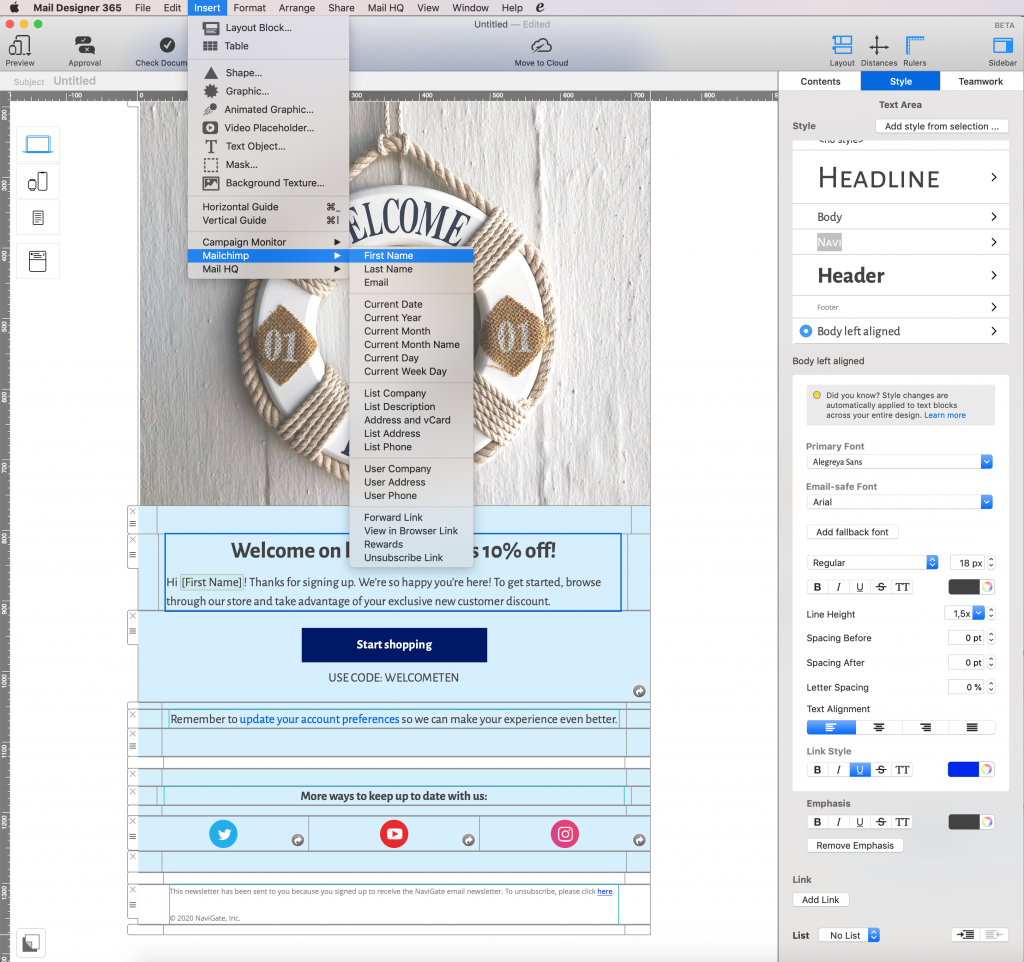1024x962 pixels.
Task: Select the Body left aligned radio
Action: [x=806, y=331]
